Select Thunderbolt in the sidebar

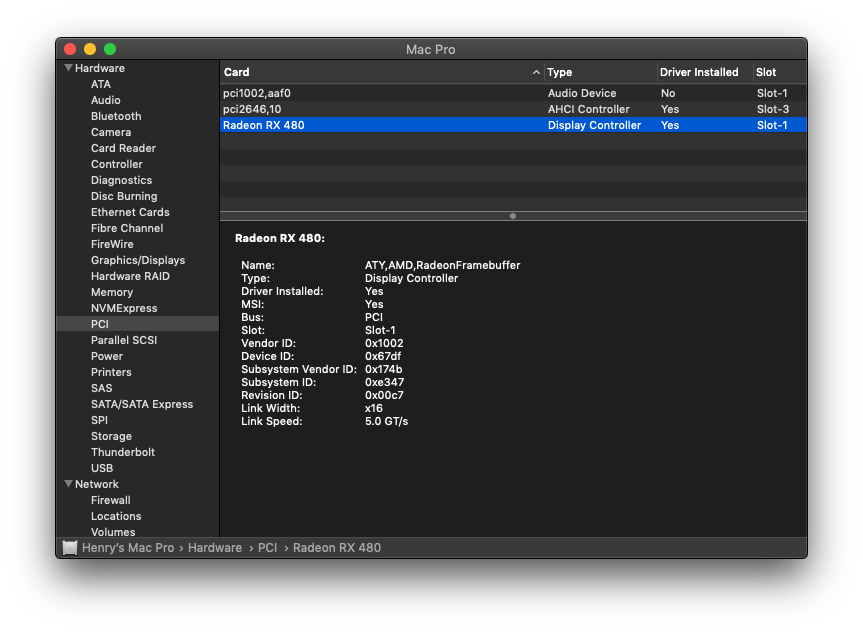(x=123, y=451)
